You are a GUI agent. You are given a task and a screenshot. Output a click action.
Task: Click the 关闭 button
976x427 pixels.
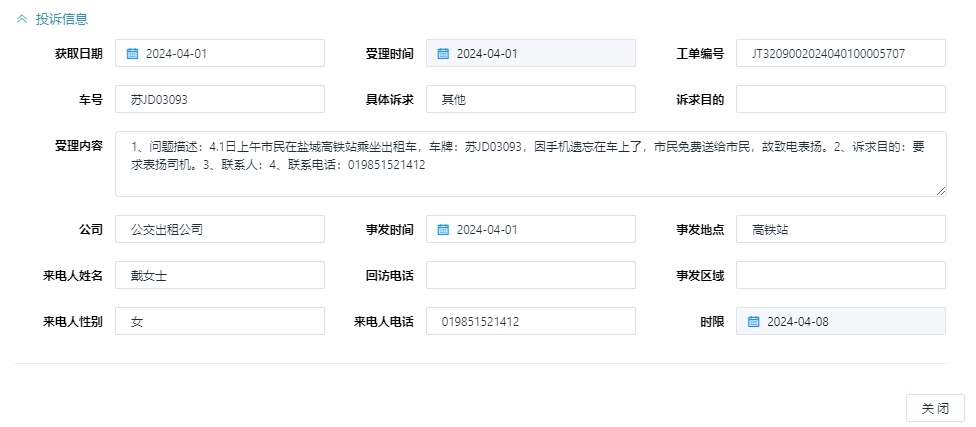coord(934,409)
